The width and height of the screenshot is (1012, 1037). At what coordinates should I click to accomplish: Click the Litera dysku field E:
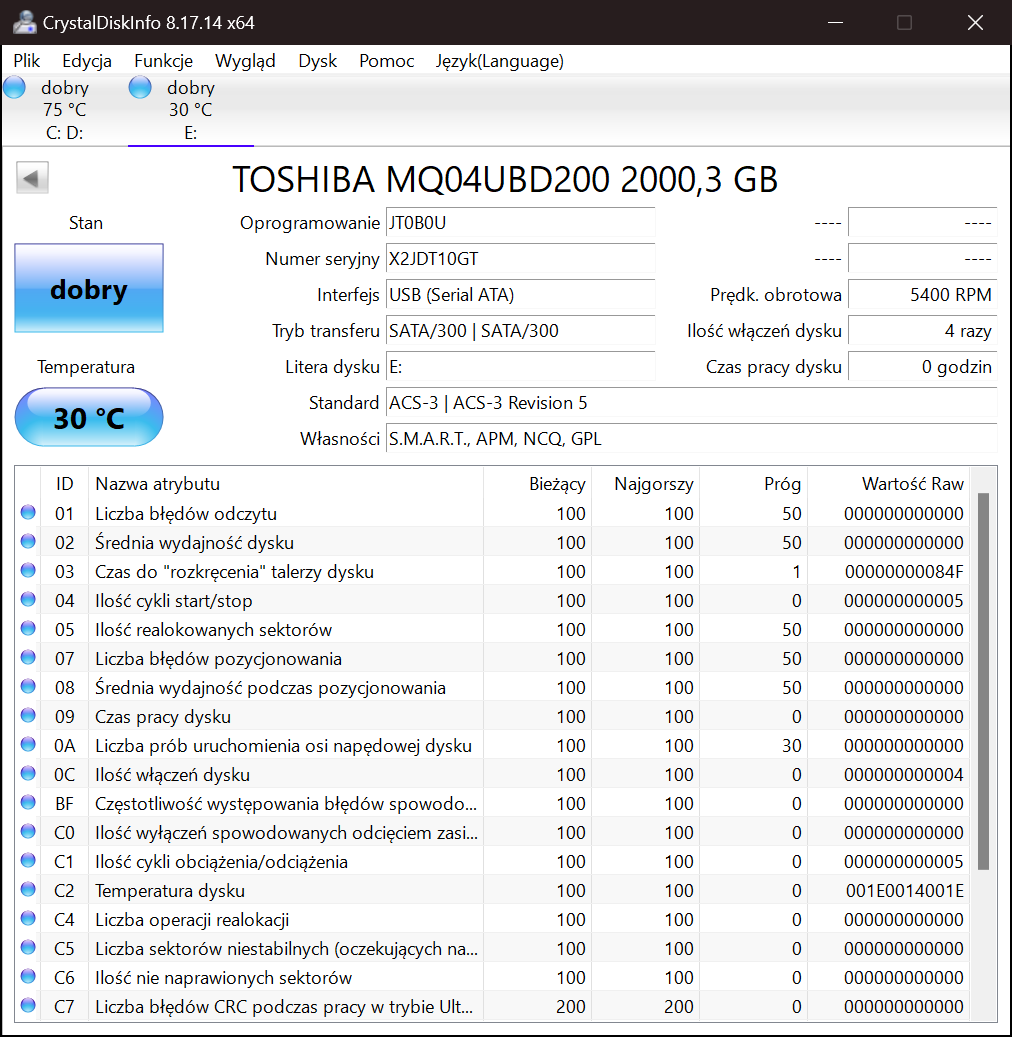[521, 366]
